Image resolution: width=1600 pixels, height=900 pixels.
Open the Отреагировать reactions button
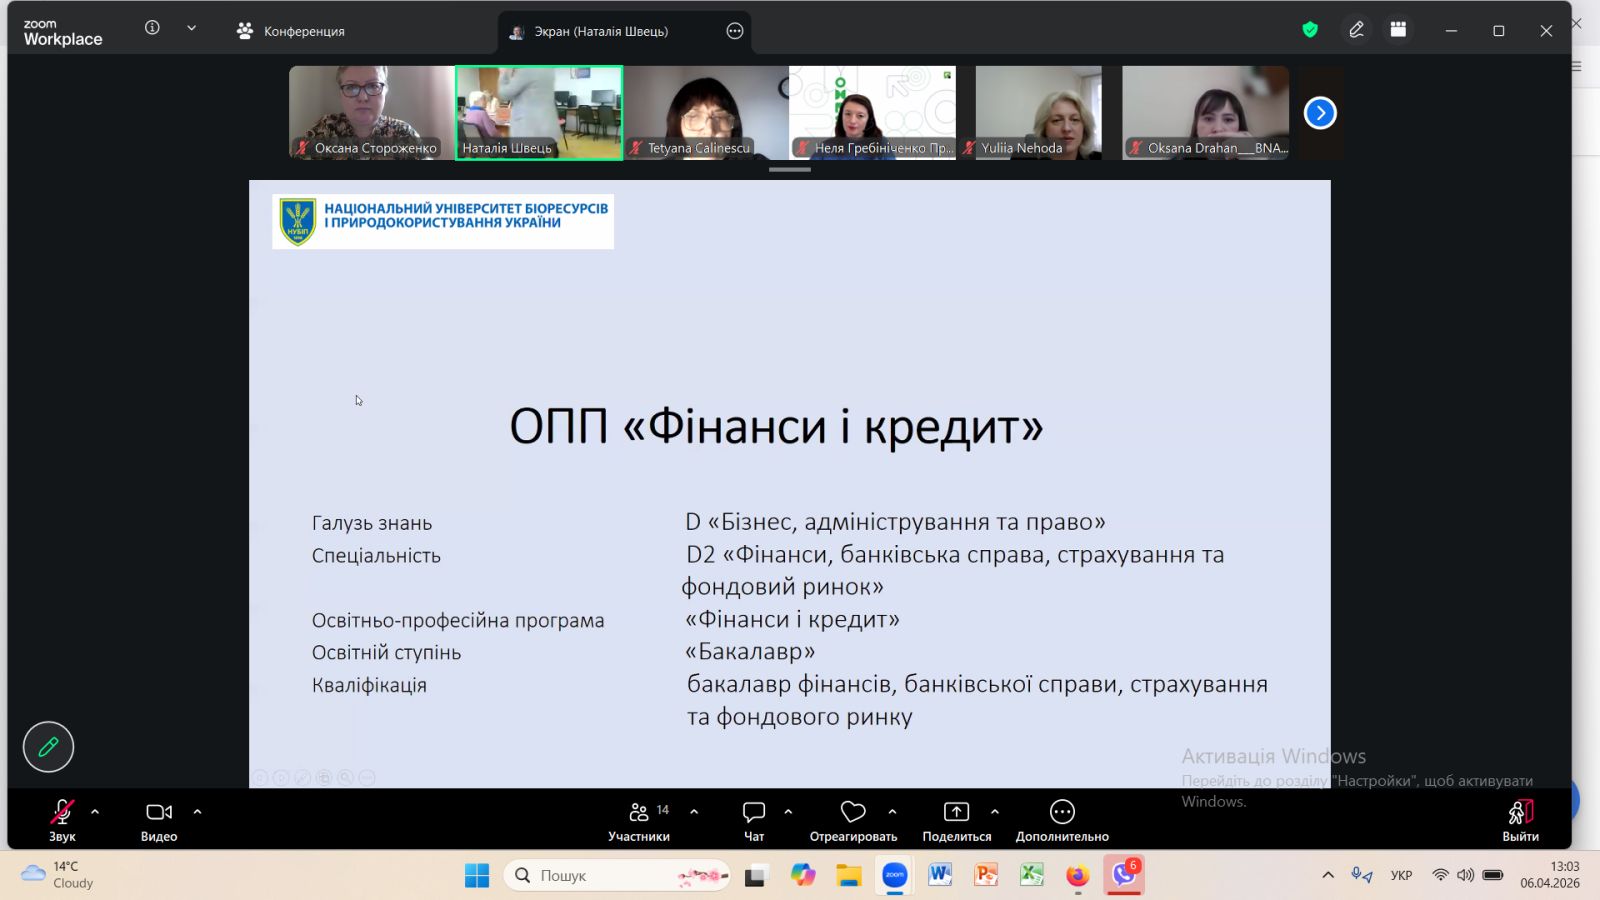click(x=853, y=820)
